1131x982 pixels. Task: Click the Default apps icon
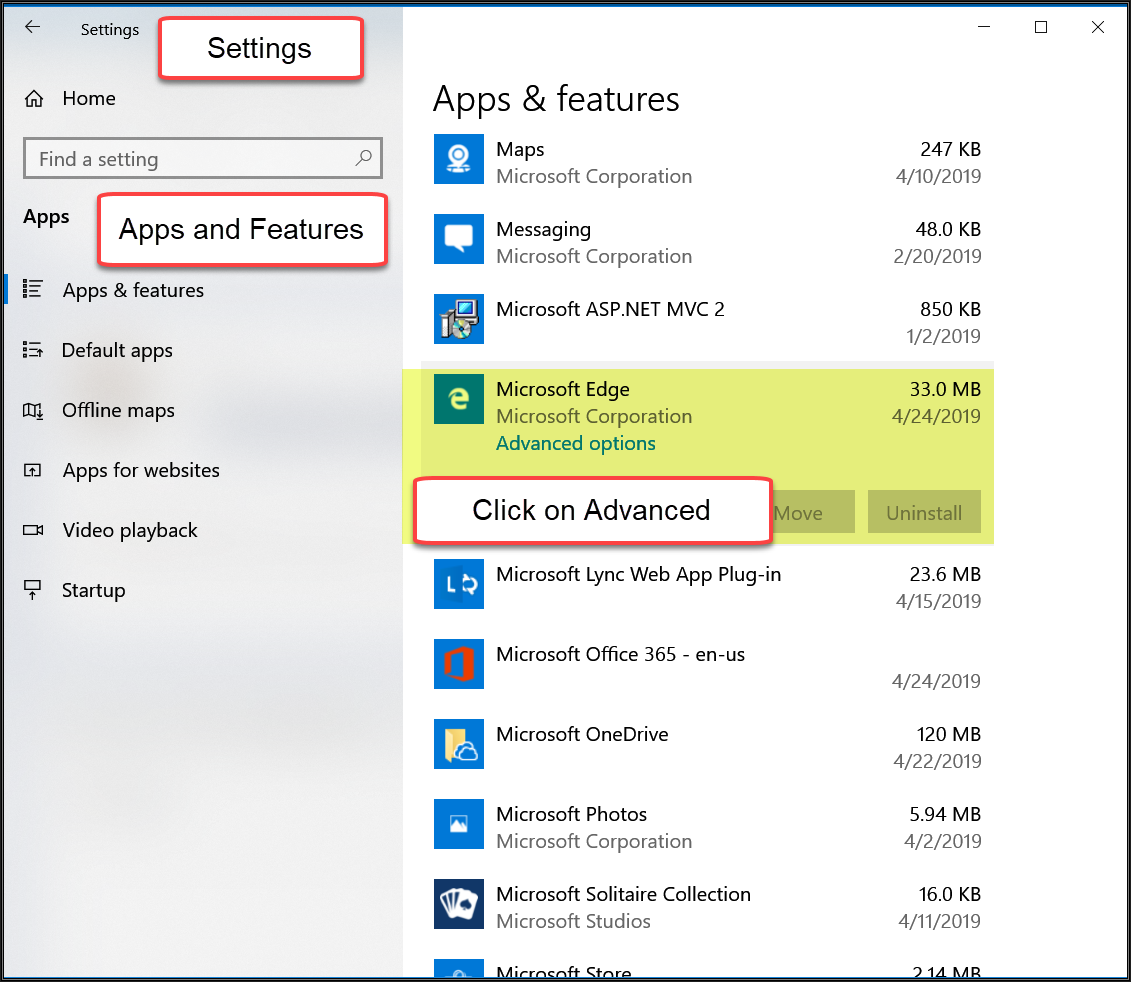(32, 350)
